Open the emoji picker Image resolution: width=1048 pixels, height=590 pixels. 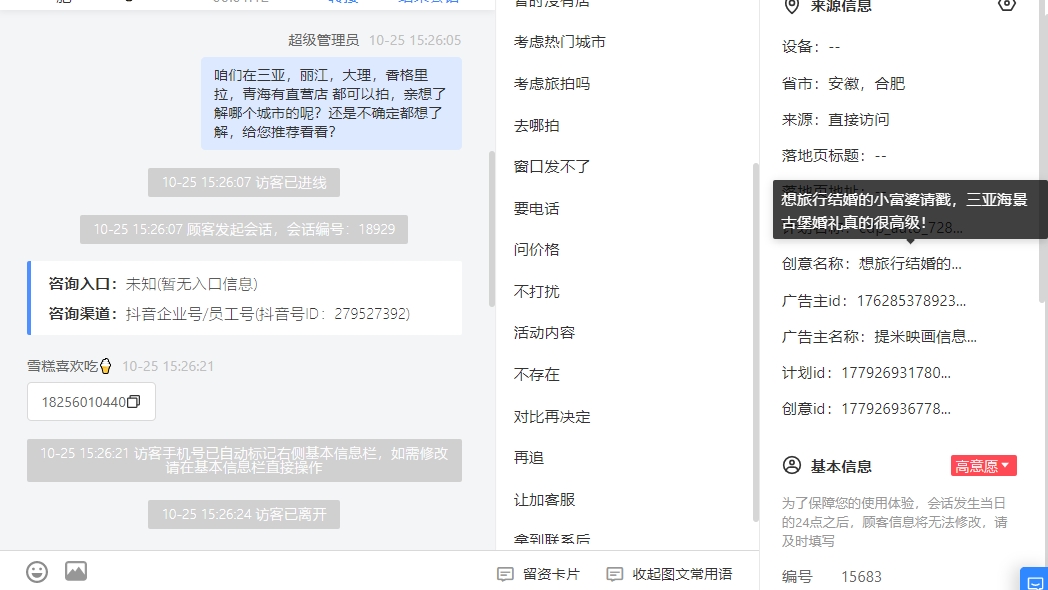pos(37,572)
